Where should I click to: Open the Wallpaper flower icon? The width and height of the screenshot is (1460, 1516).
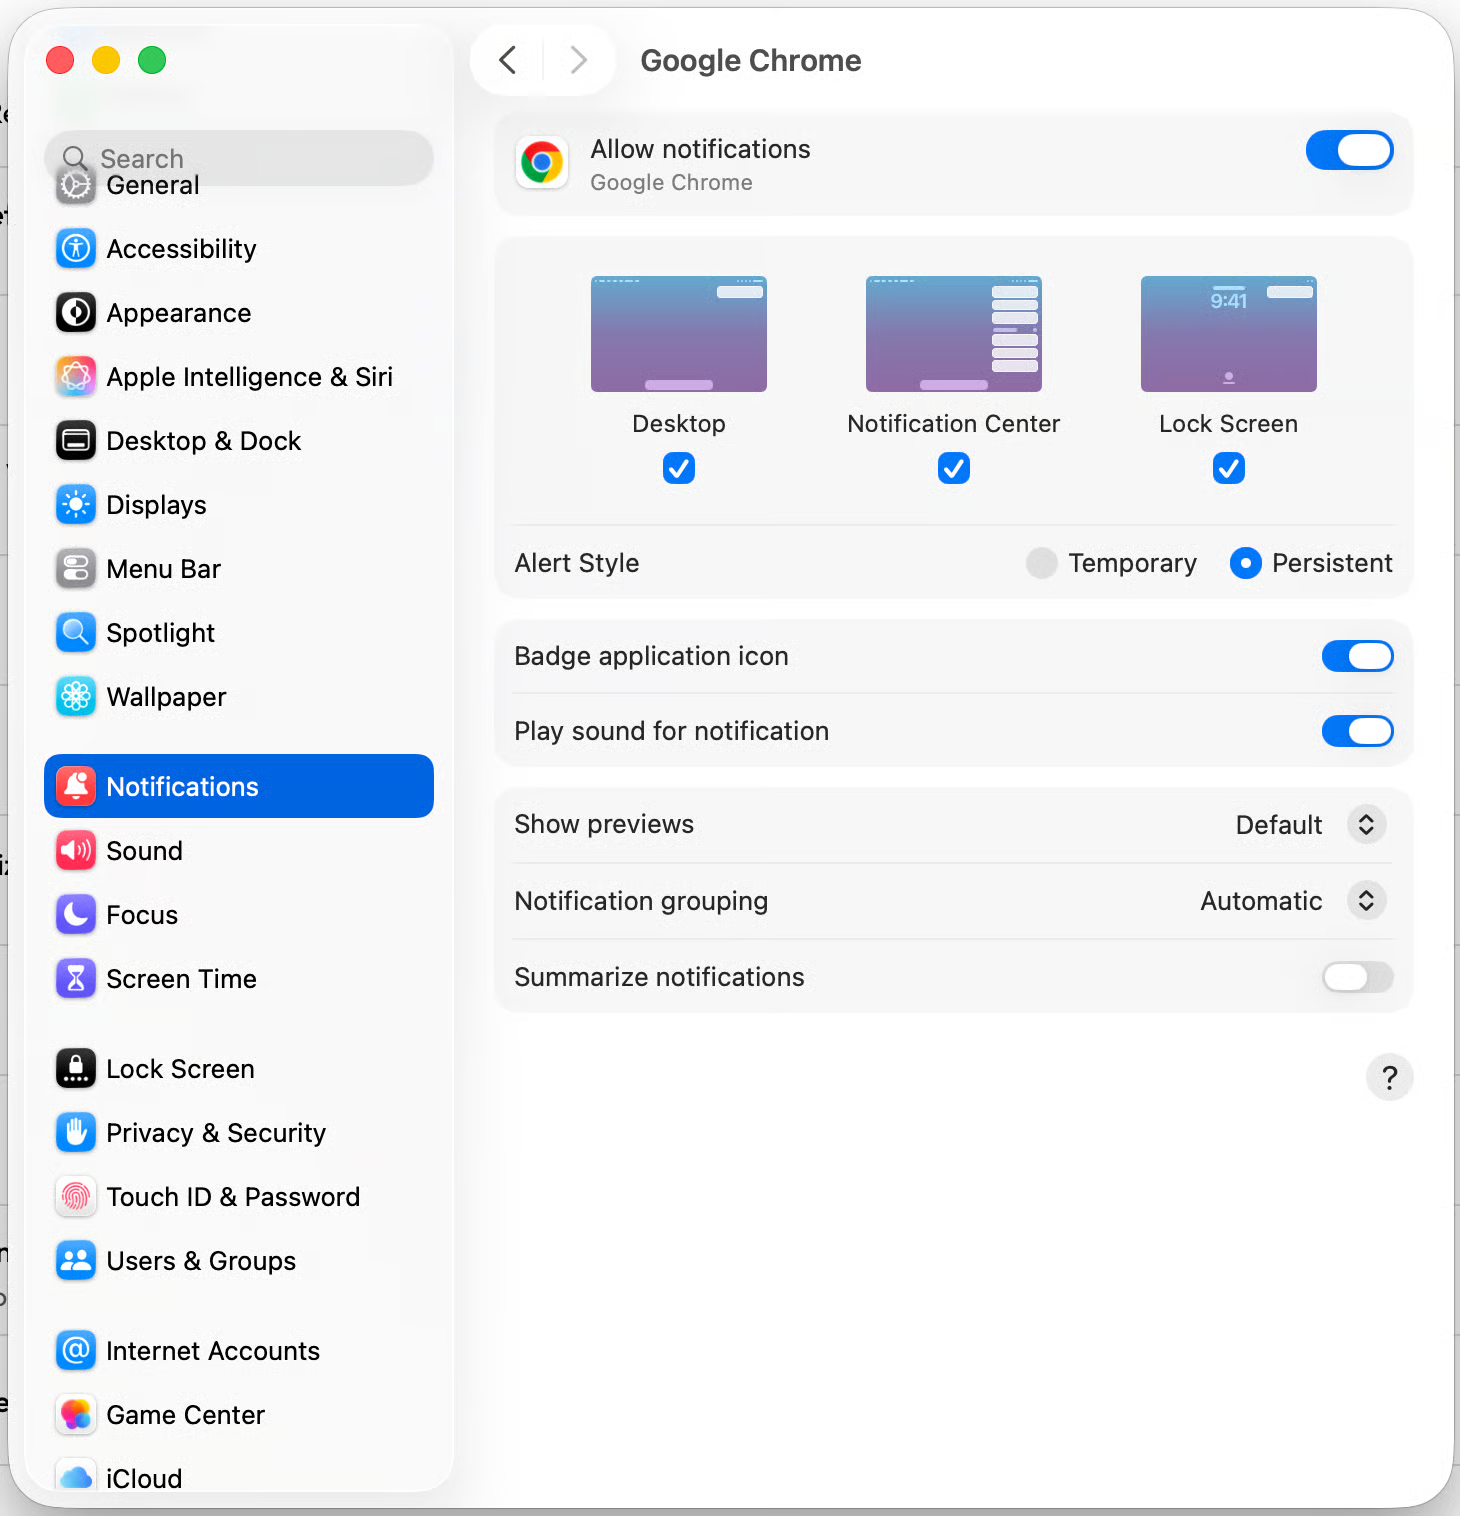(x=76, y=697)
